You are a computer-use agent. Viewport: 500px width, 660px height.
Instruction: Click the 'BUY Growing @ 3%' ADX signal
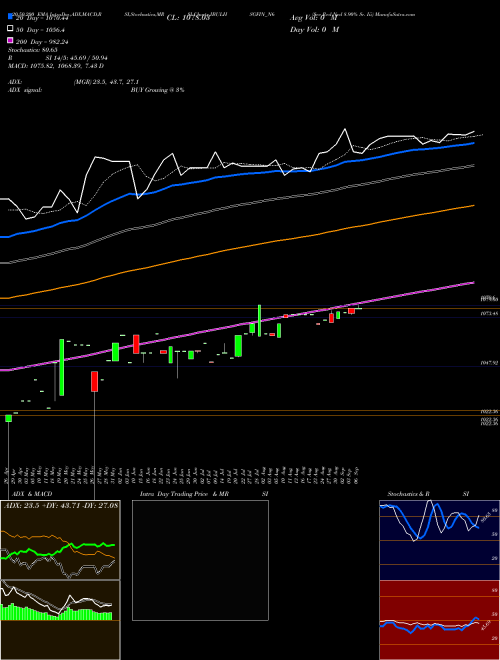tap(157, 90)
